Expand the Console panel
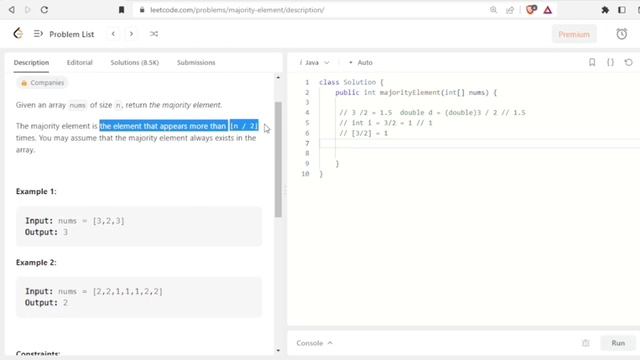The width and height of the screenshot is (640, 360). click(314, 343)
